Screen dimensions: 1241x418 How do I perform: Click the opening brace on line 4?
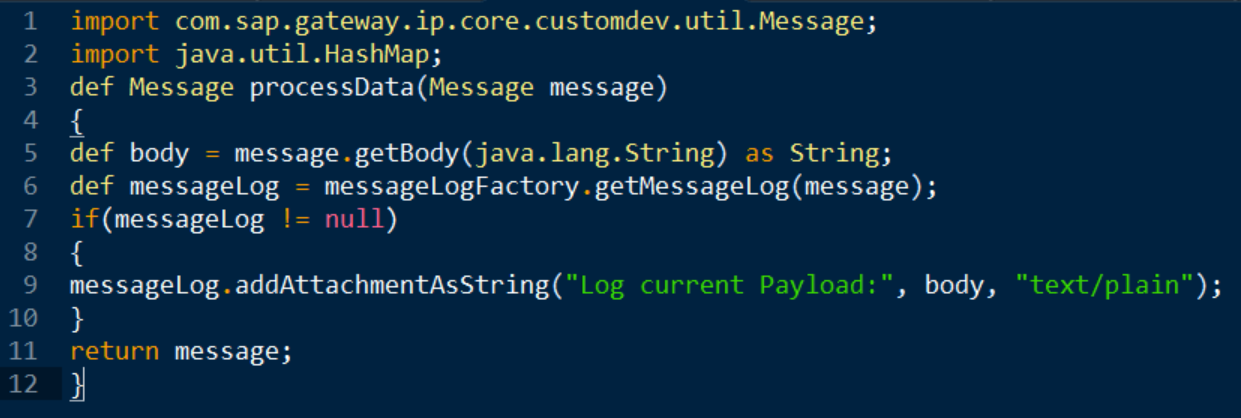[x=77, y=122]
